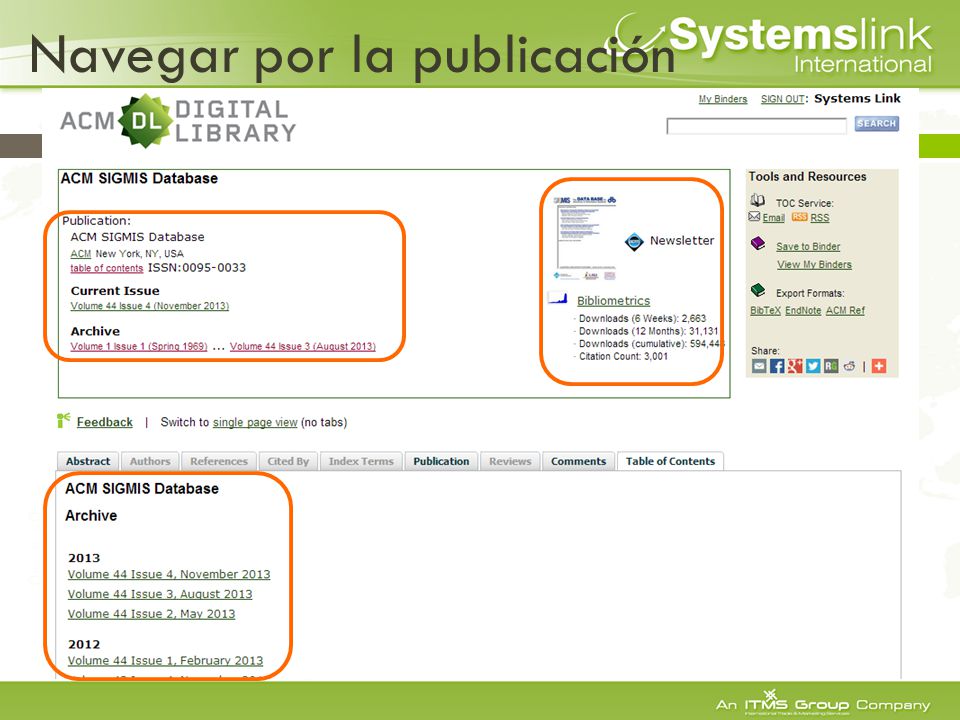Click Save to Binder link
The image size is (960, 720).
tap(808, 246)
